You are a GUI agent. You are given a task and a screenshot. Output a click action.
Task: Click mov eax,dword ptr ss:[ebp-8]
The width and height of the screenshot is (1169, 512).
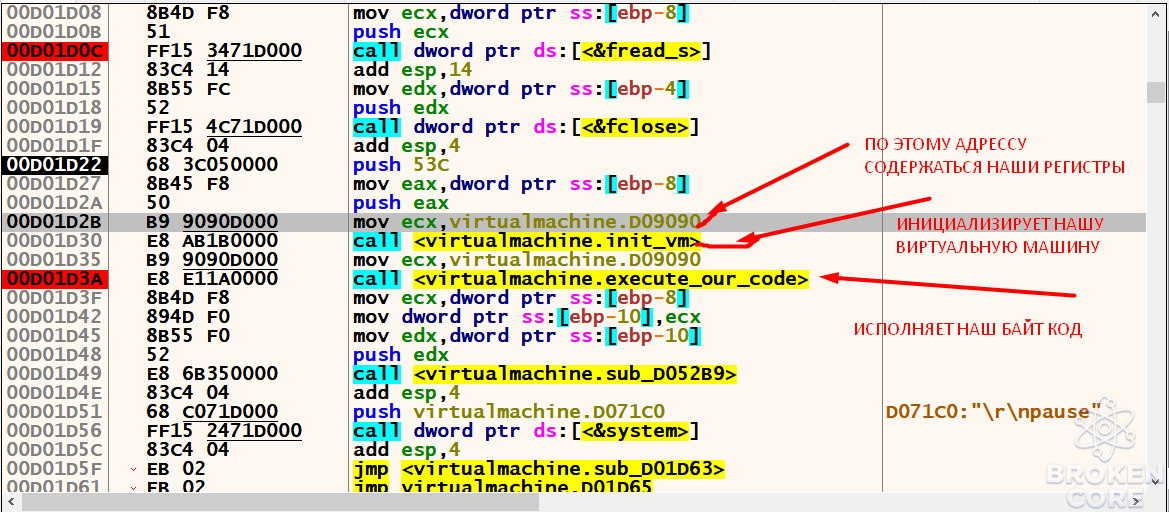coord(520,183)
